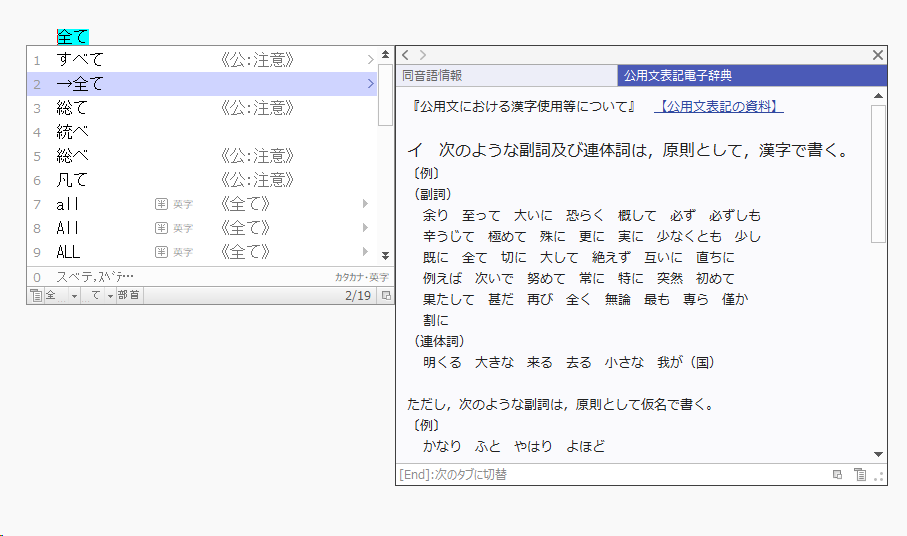907x536 pixels.
Task: Select candidate 7 lowercase all
Action: (202, 204)
